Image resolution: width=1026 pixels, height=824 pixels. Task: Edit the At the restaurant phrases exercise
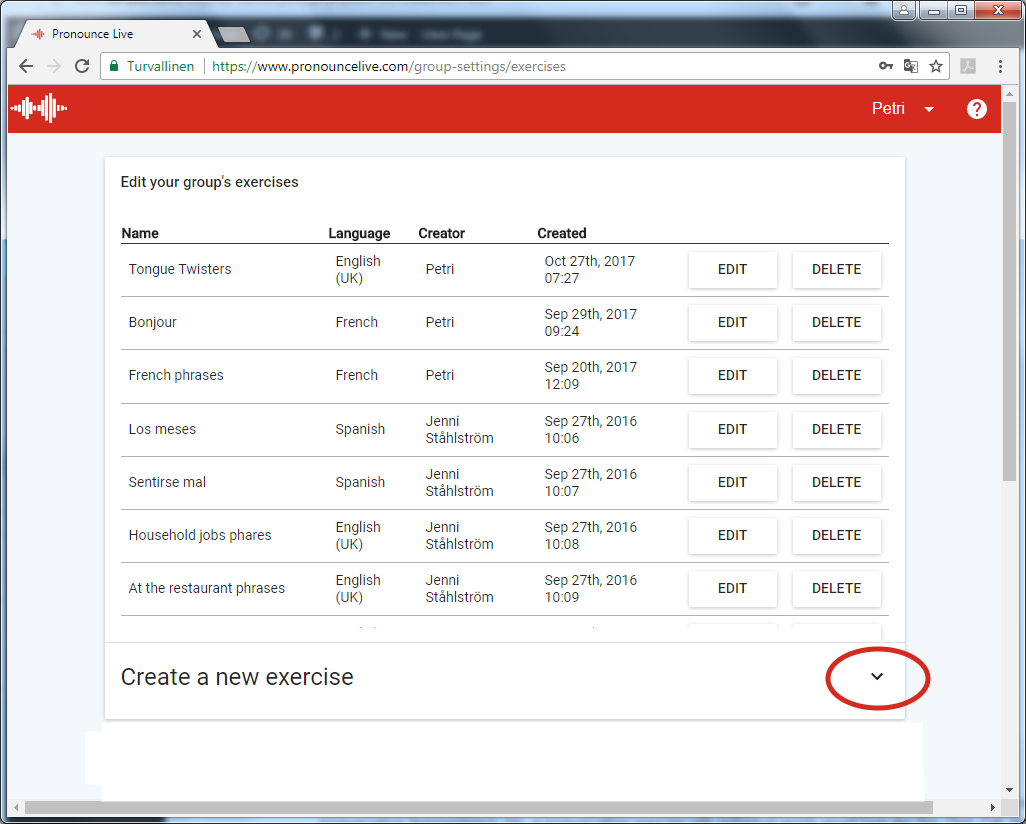[x=732, y=588]
